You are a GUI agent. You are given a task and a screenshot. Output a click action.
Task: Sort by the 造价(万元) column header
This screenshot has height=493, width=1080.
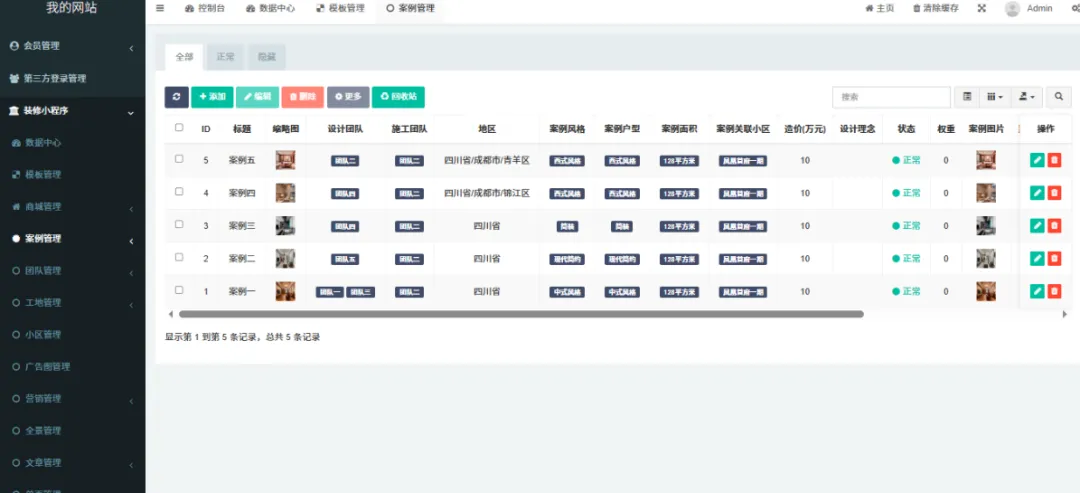804,129
